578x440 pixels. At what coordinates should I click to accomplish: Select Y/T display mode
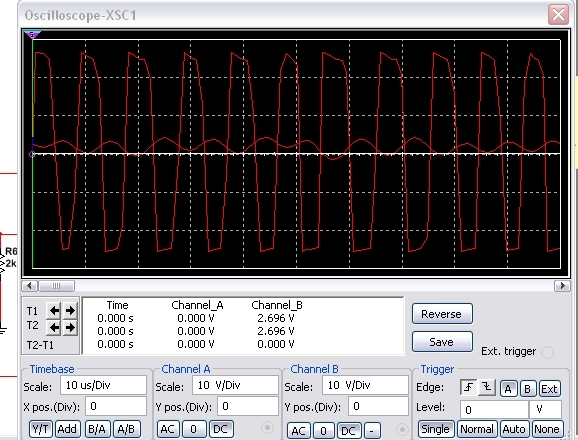click(x=41, y=429)
